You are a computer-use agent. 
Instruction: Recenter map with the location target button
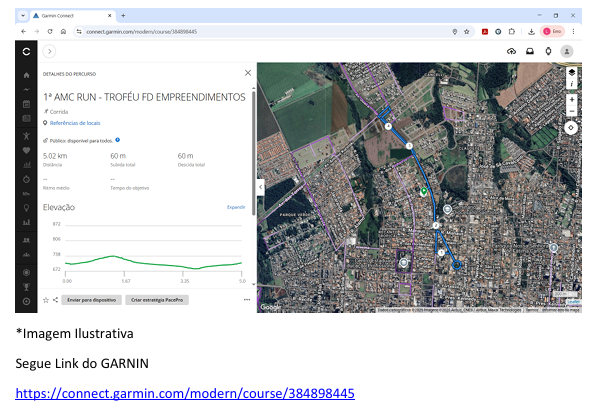pyautogui.click(x=571, y=127)
